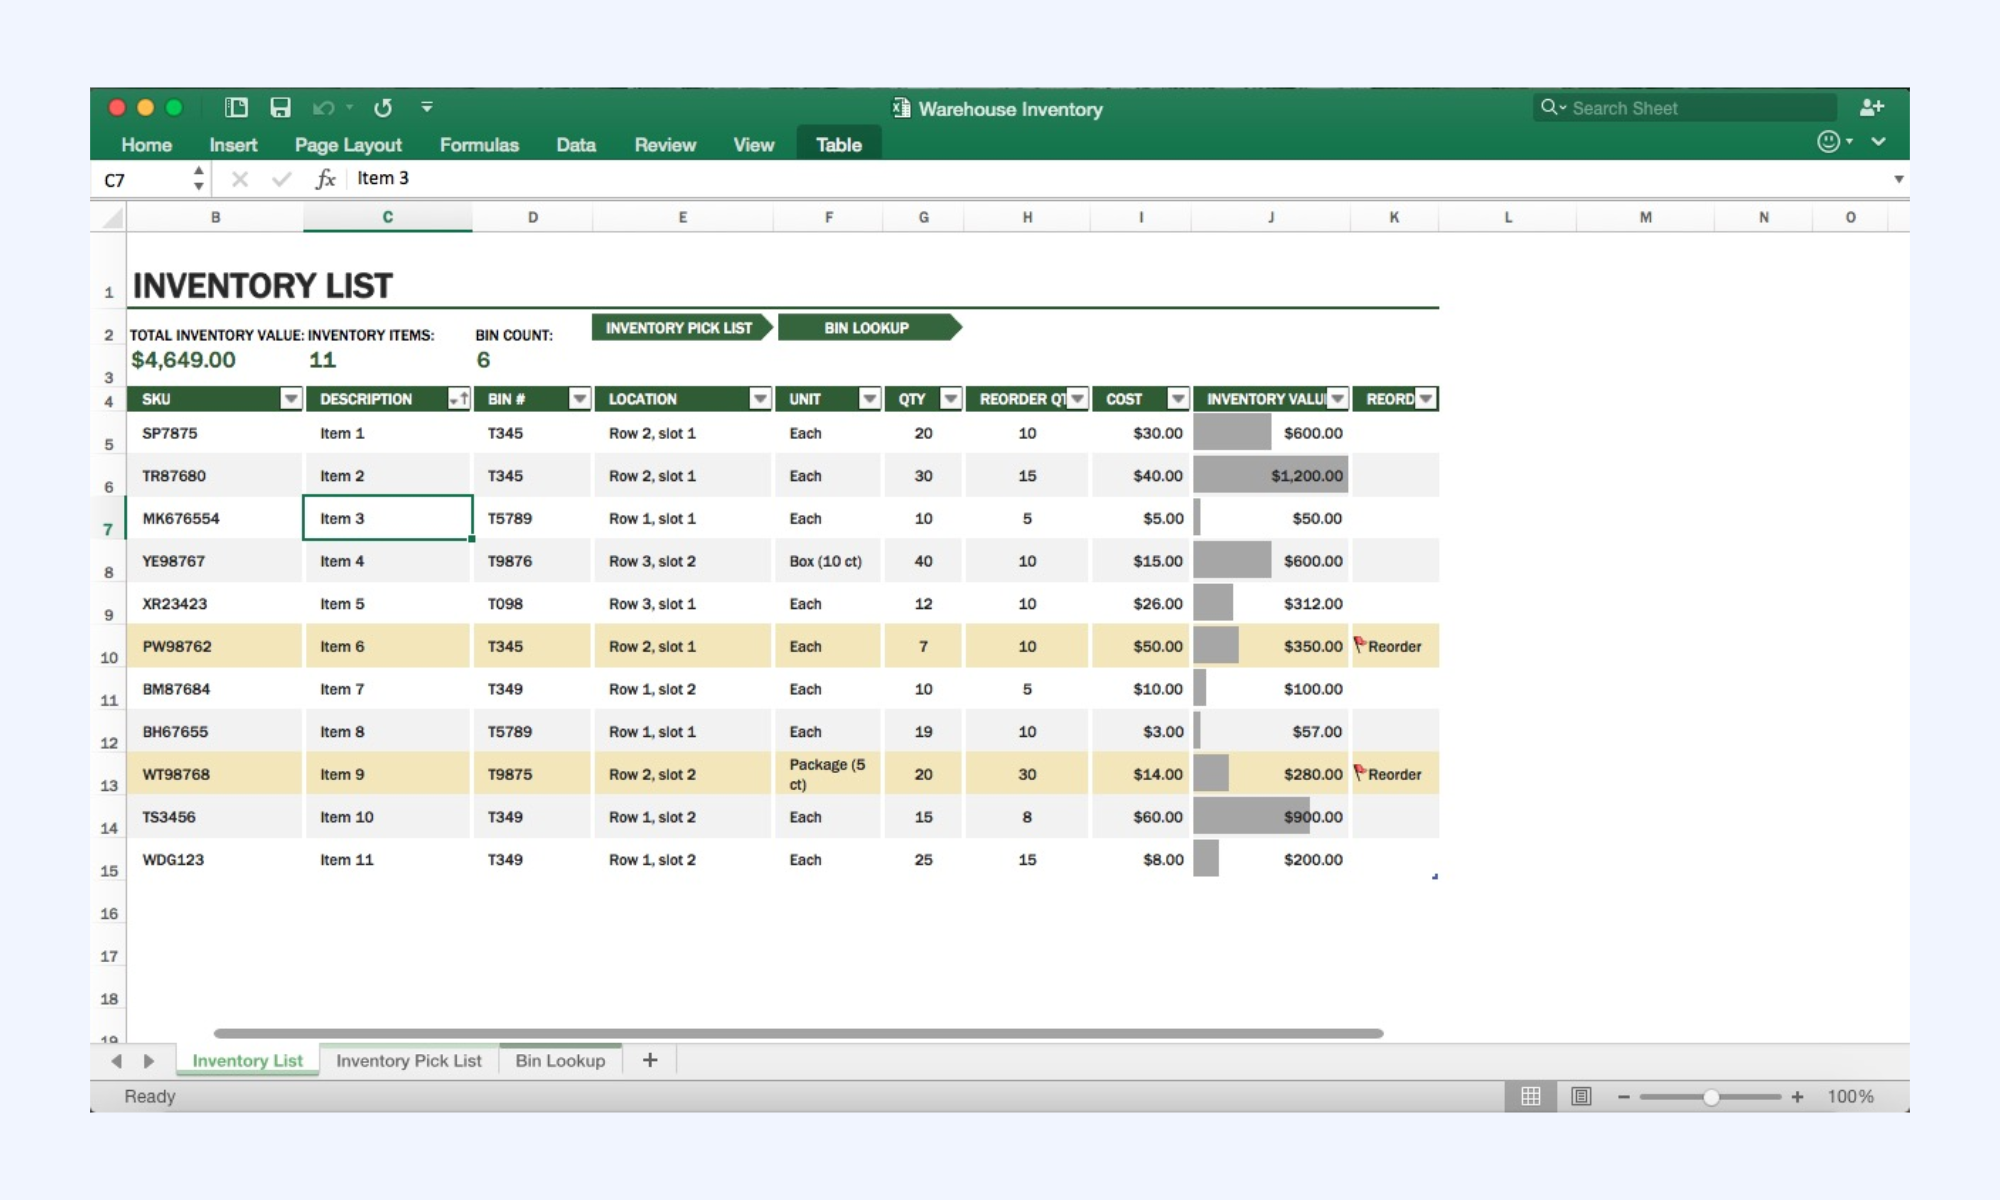
Task: Open the View ribbon tab
Action: (753, 145)
